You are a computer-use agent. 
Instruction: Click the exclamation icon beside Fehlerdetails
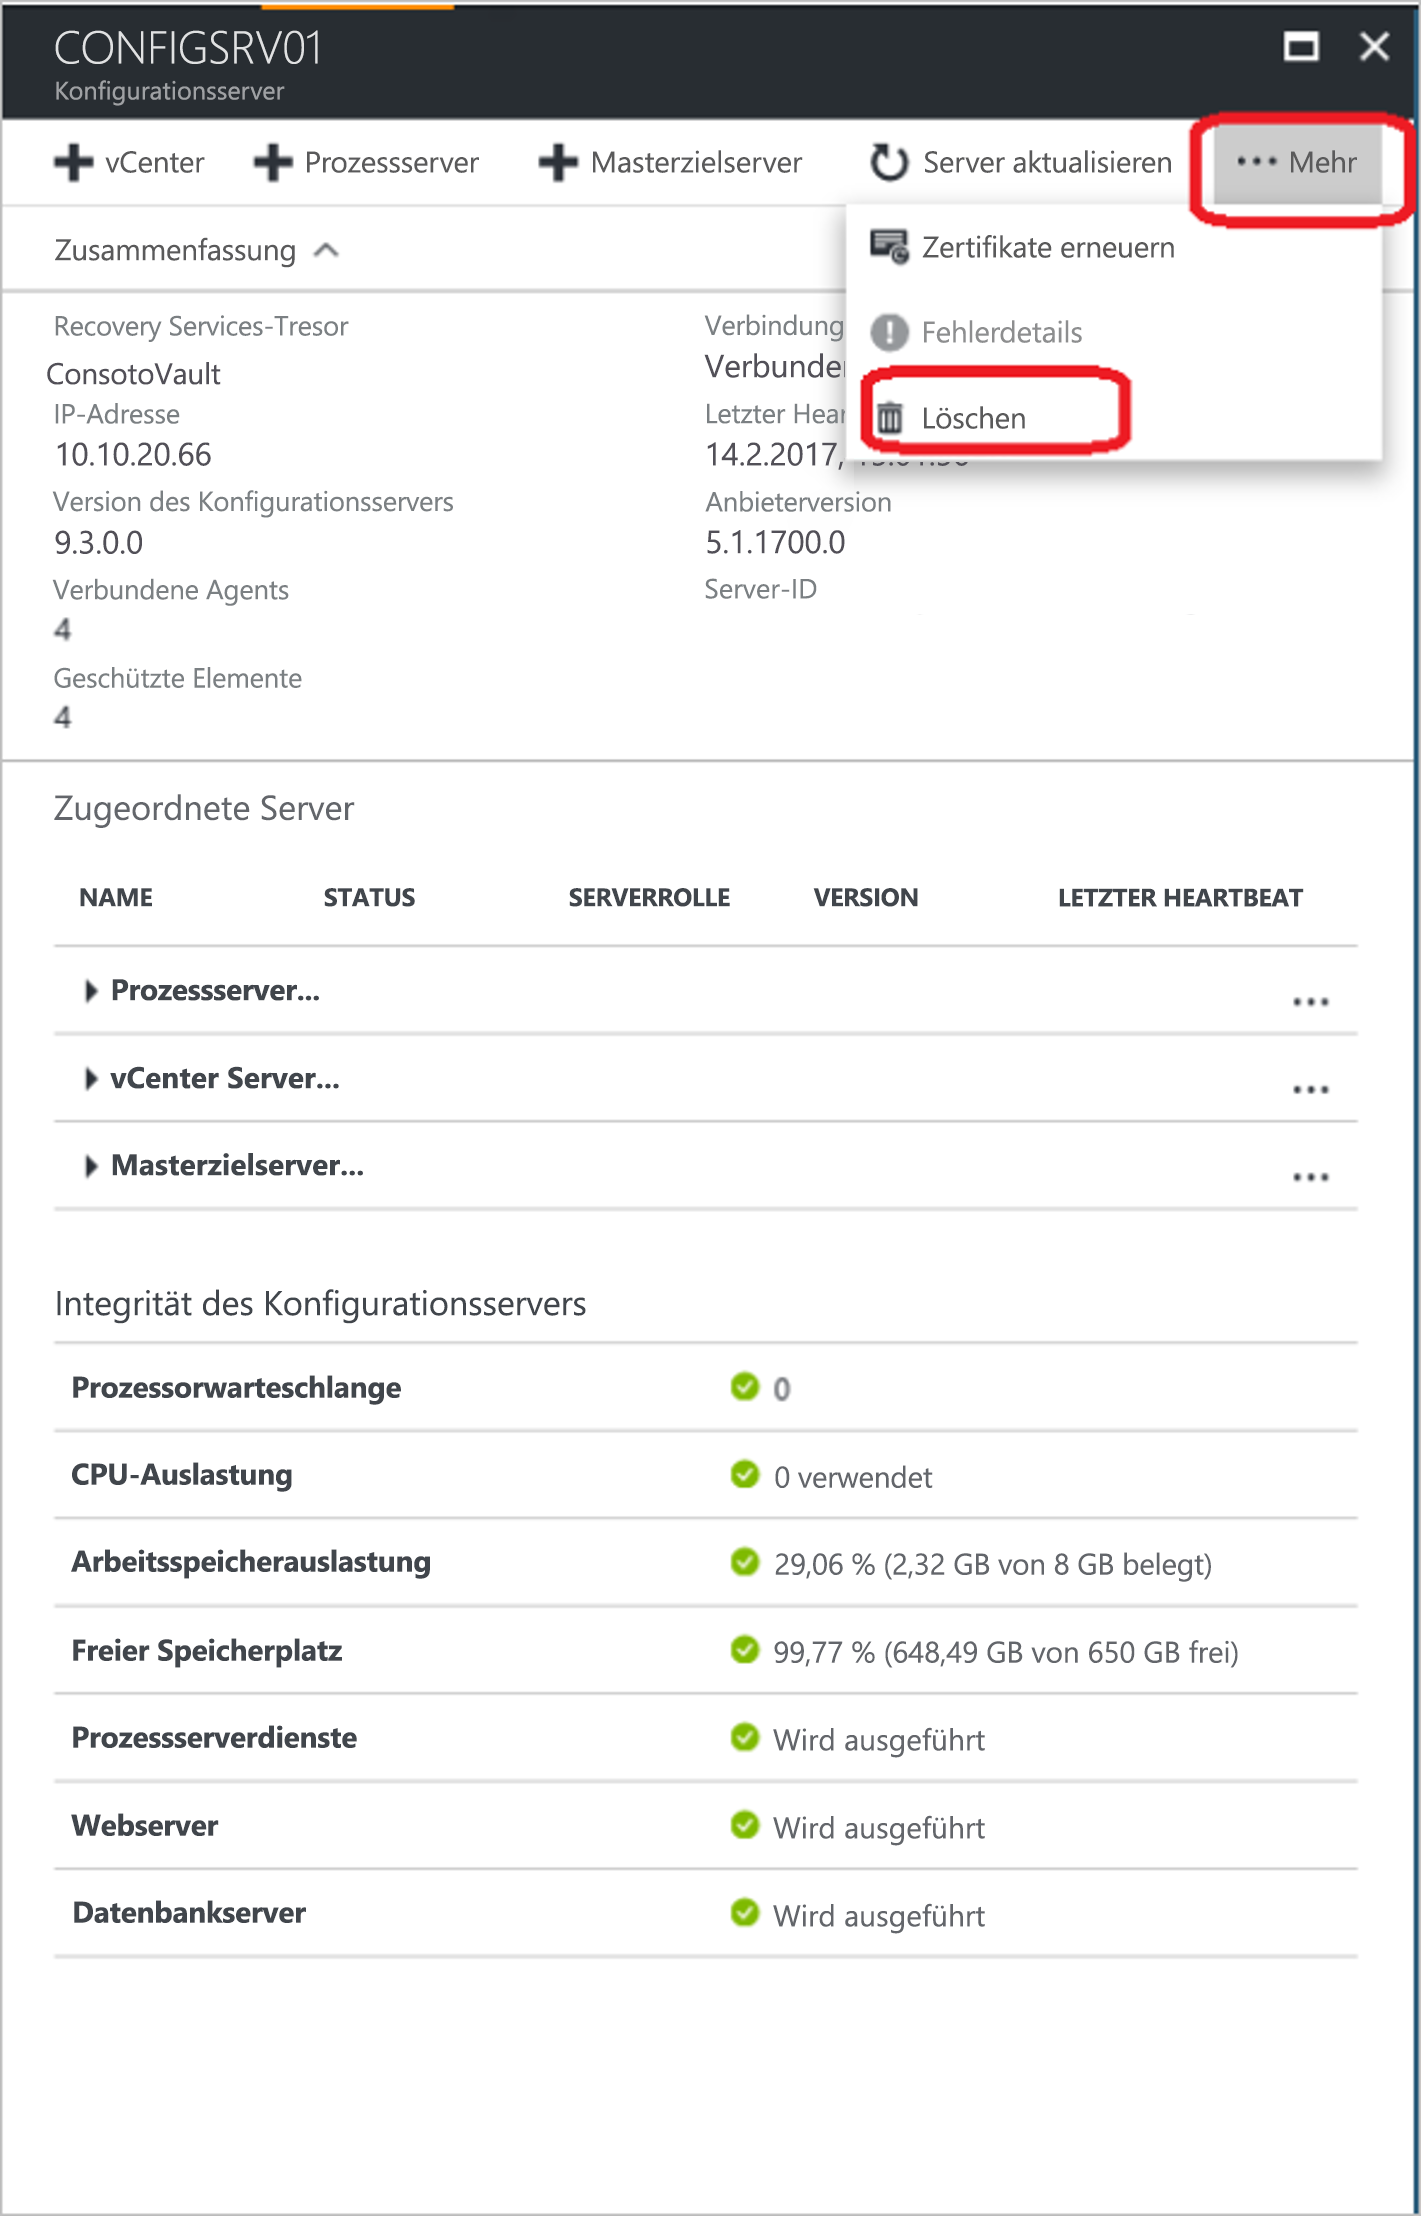tap(889, 332)
